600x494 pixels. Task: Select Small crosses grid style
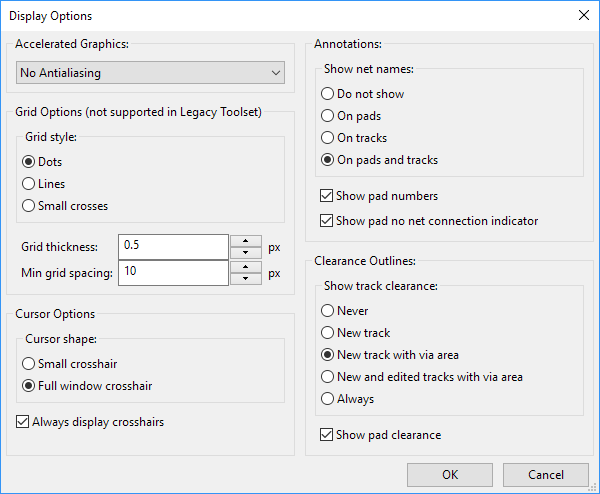click(65, 206)
